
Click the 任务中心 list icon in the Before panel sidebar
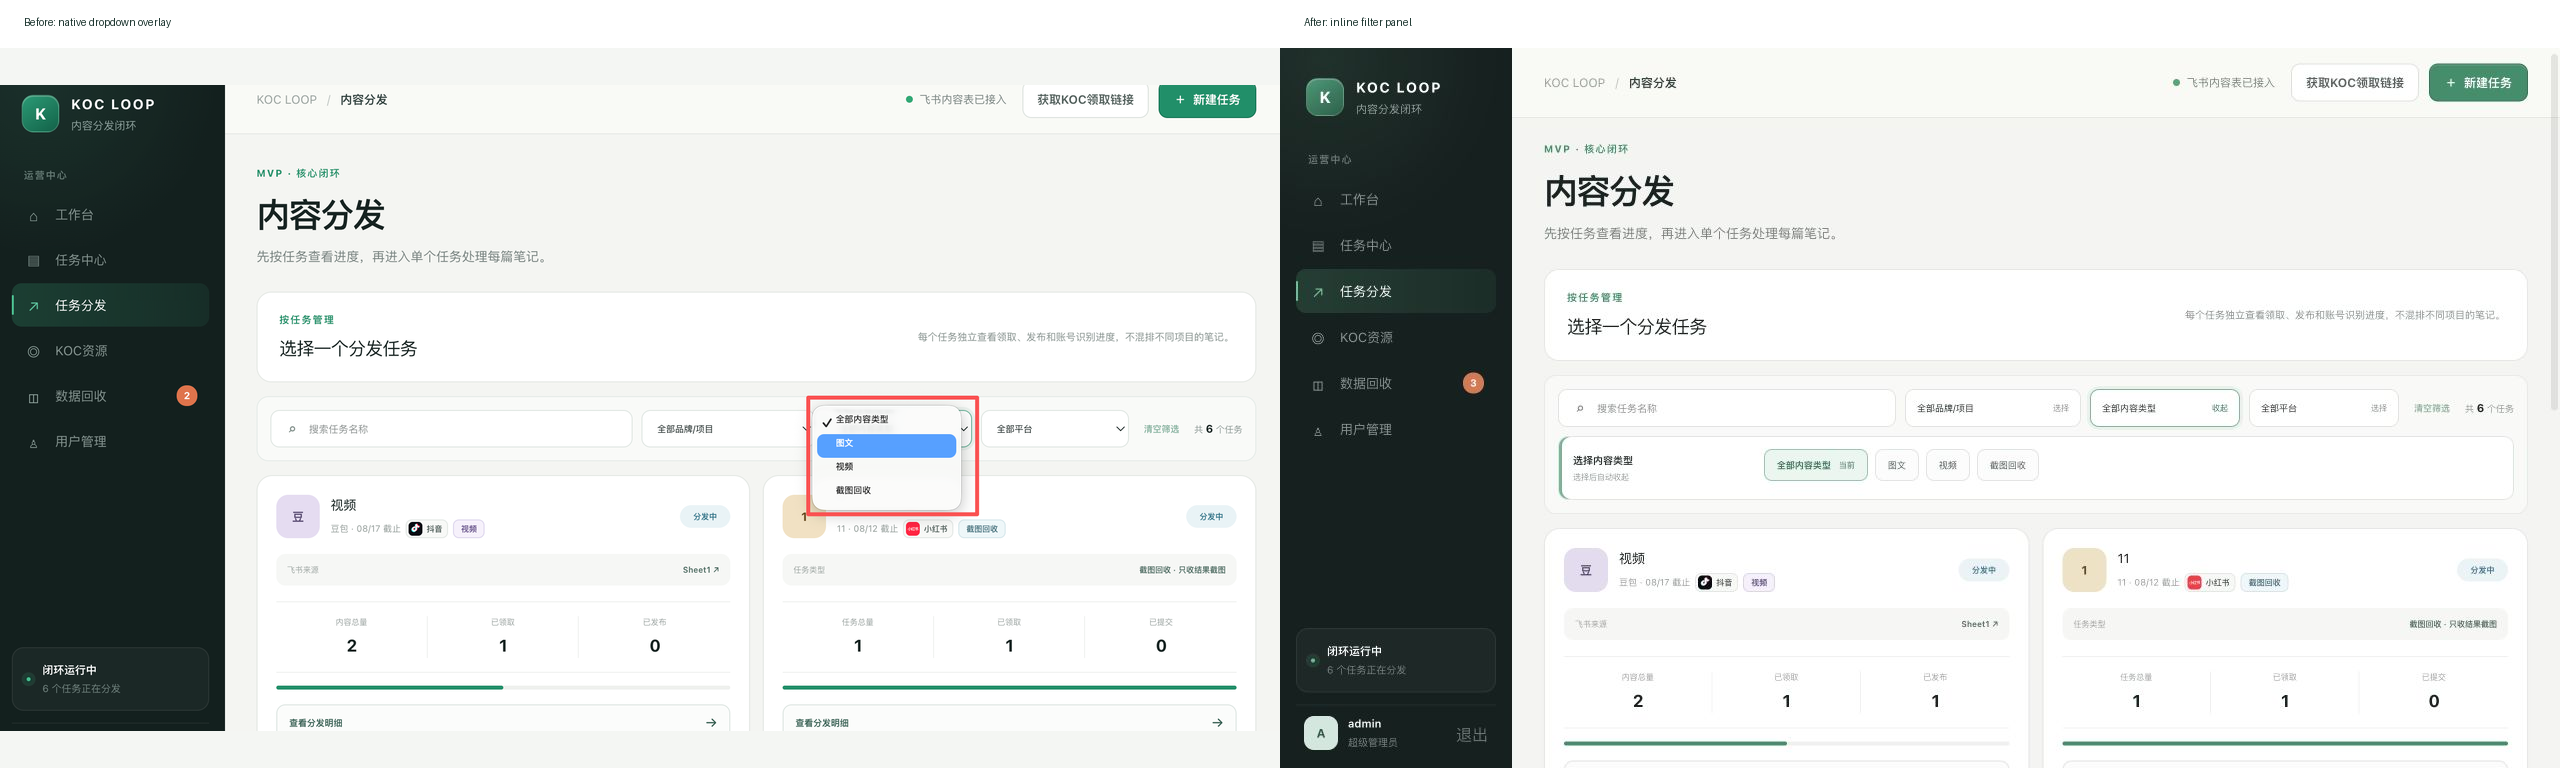coord(33,261)
